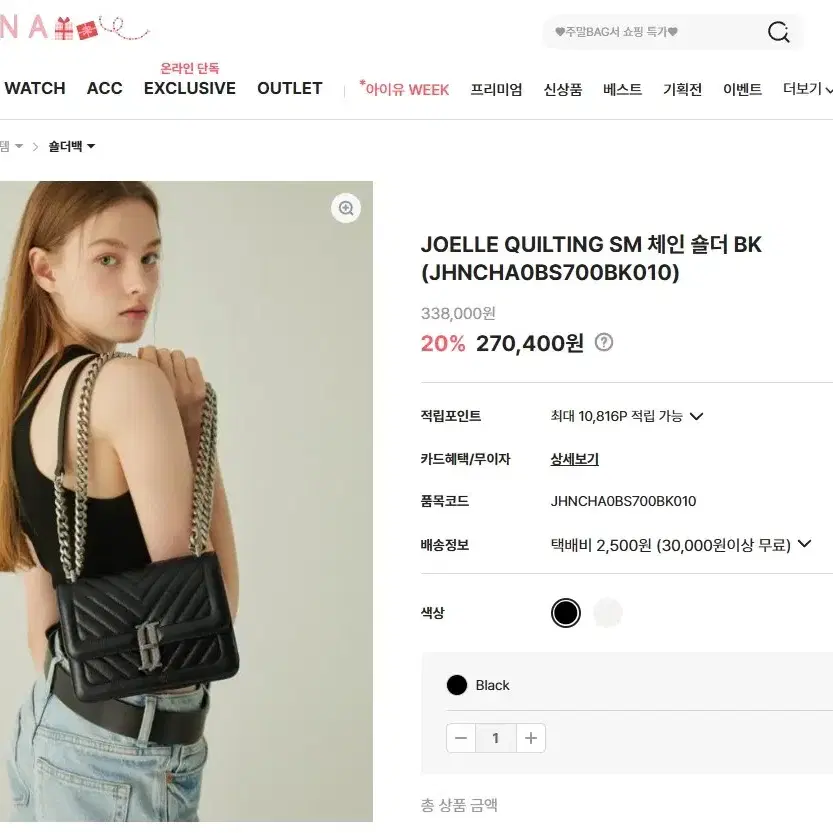
Task: Click the search input field
Action: coord(653,32)
